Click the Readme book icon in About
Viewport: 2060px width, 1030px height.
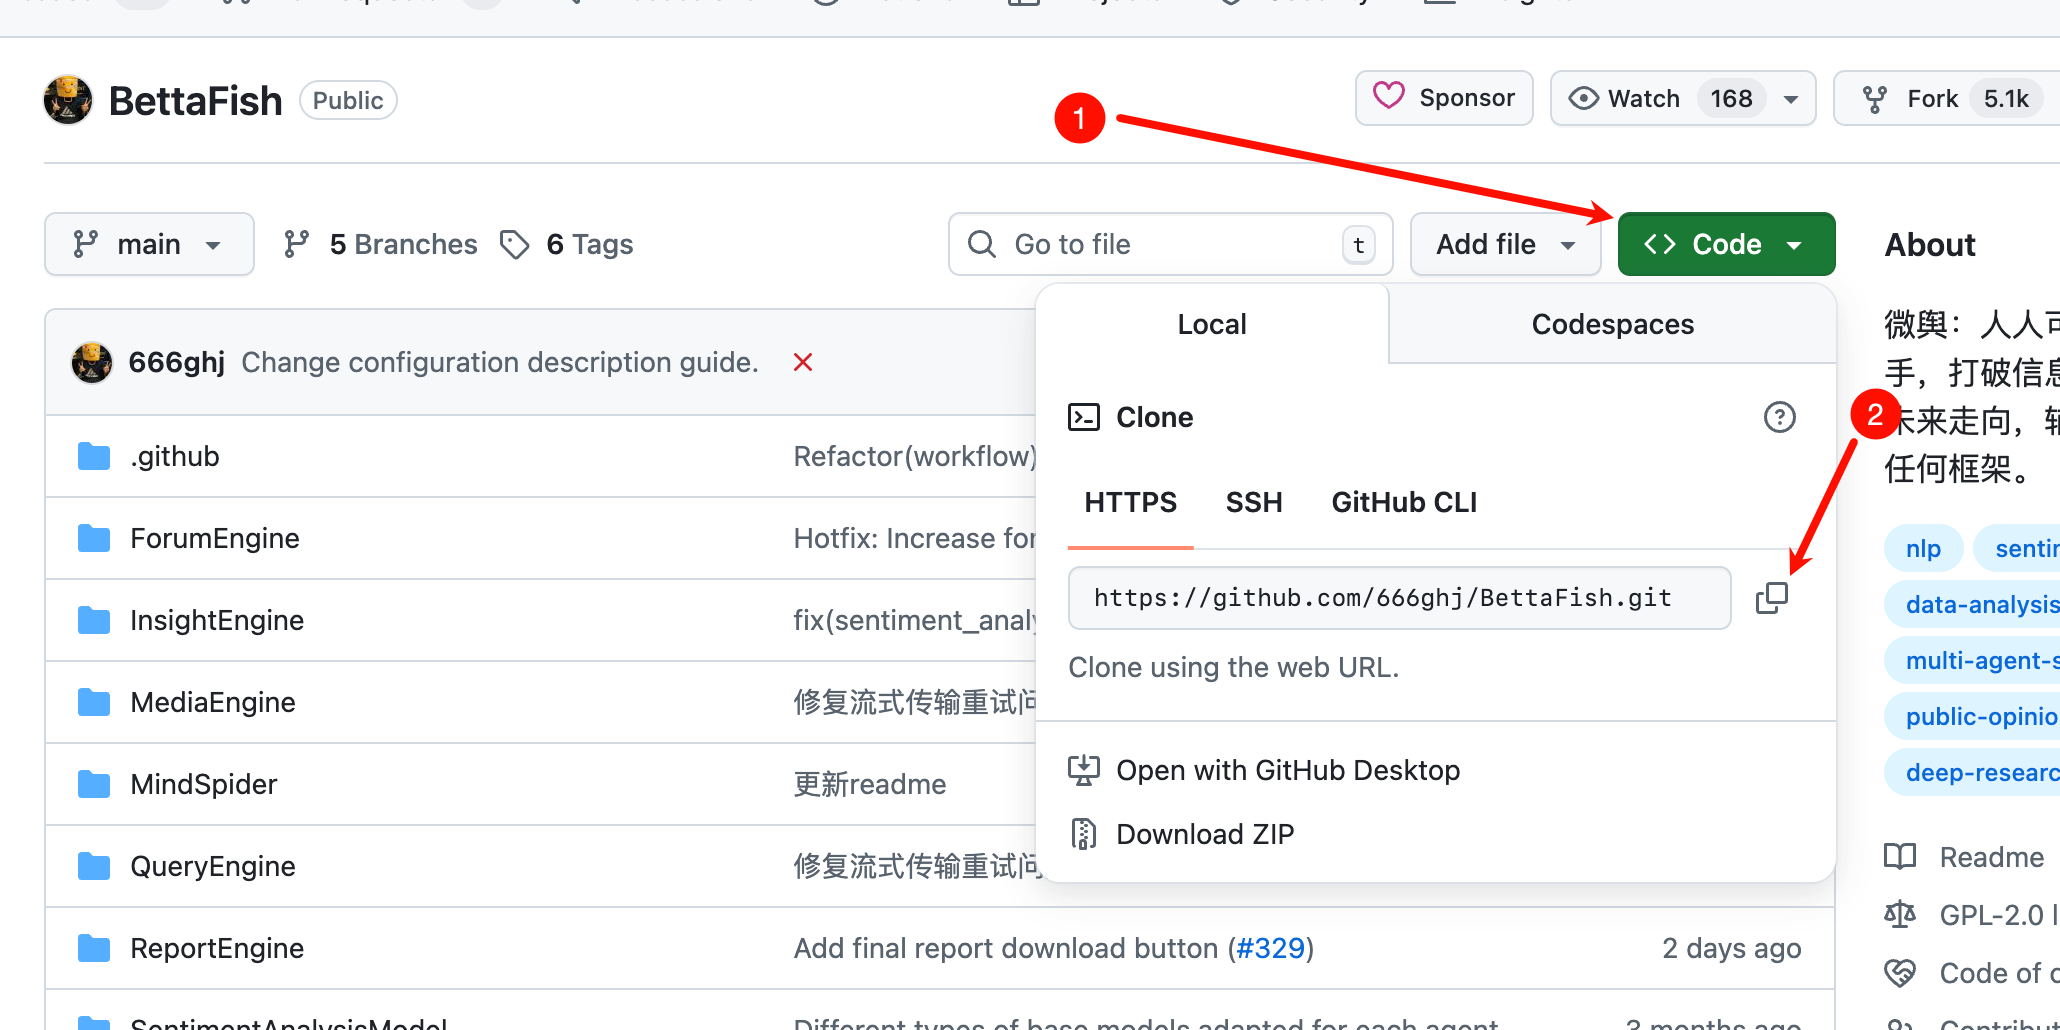click(x=1900, y=857)
